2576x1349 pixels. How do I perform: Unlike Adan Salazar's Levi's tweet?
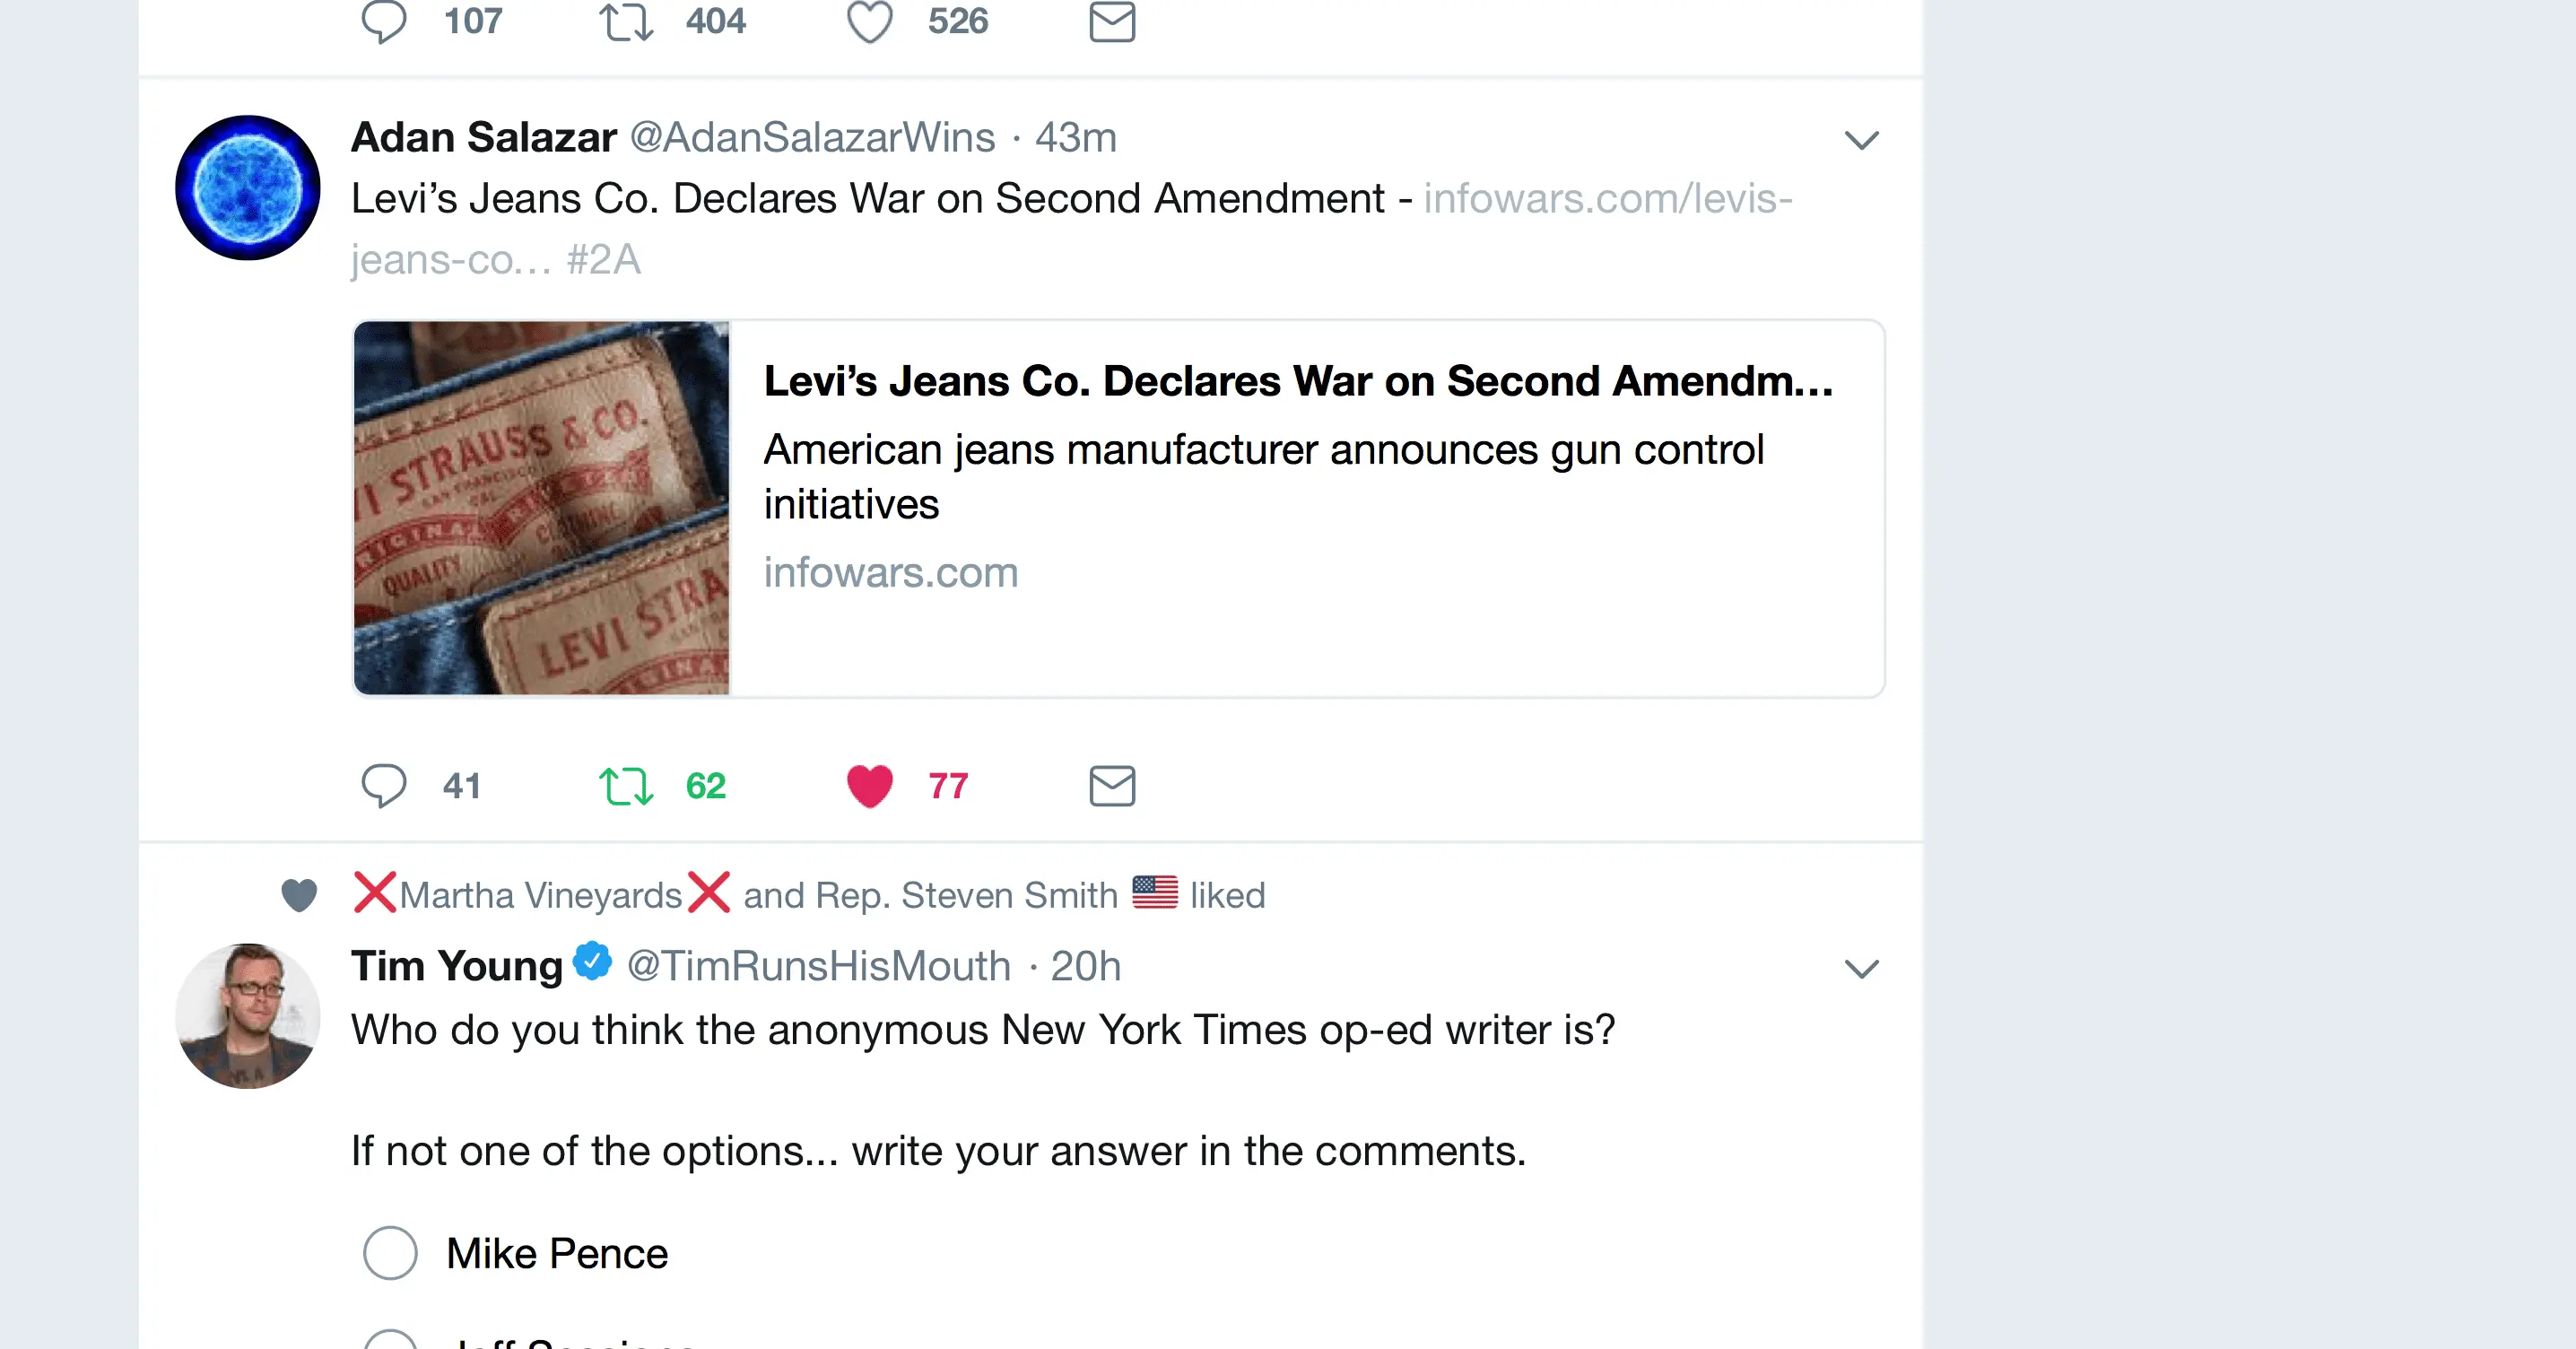(x=869, y=786)
